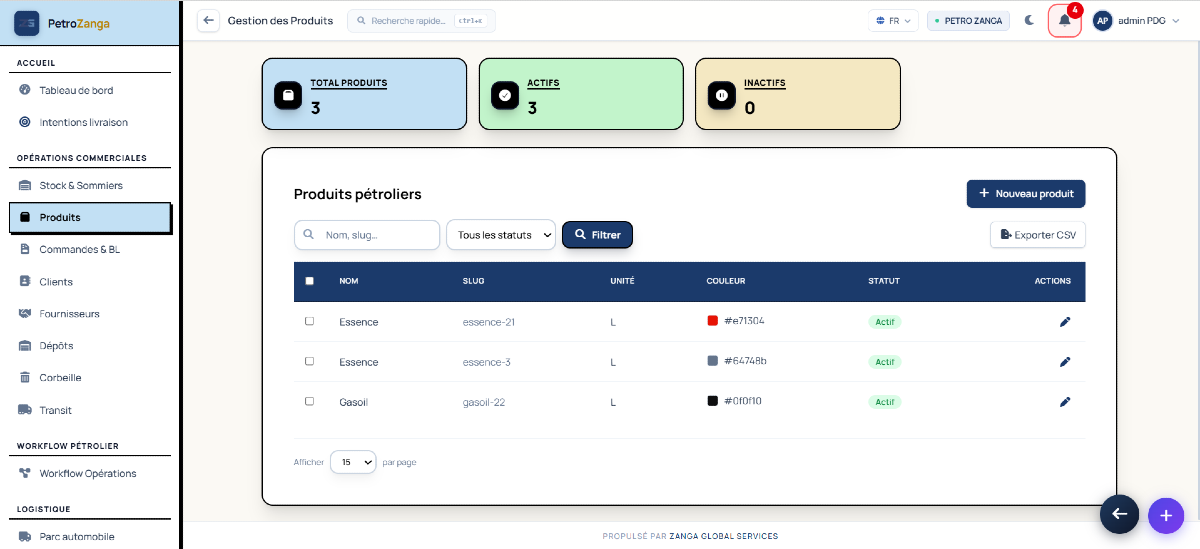Toggle dark mode moon icon
1200x549 pixels.
point(1029,21)
